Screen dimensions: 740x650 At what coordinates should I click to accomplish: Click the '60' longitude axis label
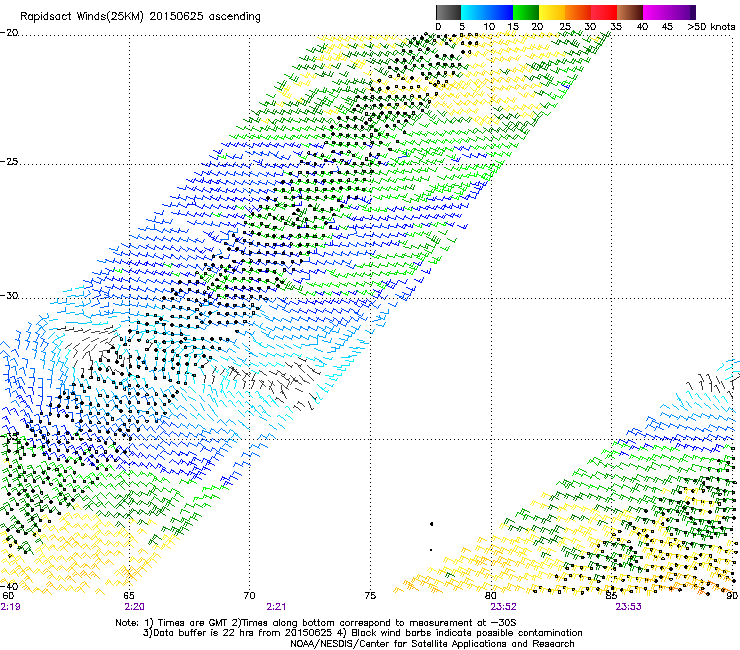(8, 596)
